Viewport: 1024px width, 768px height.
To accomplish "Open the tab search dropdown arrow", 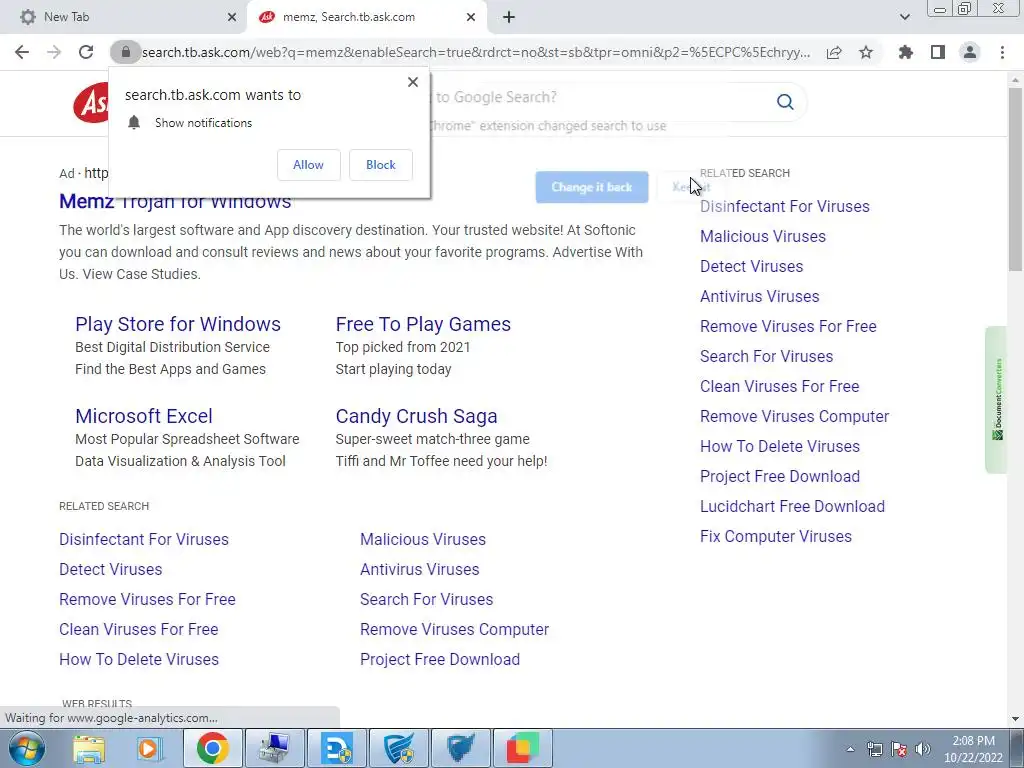I will point(904,18).
